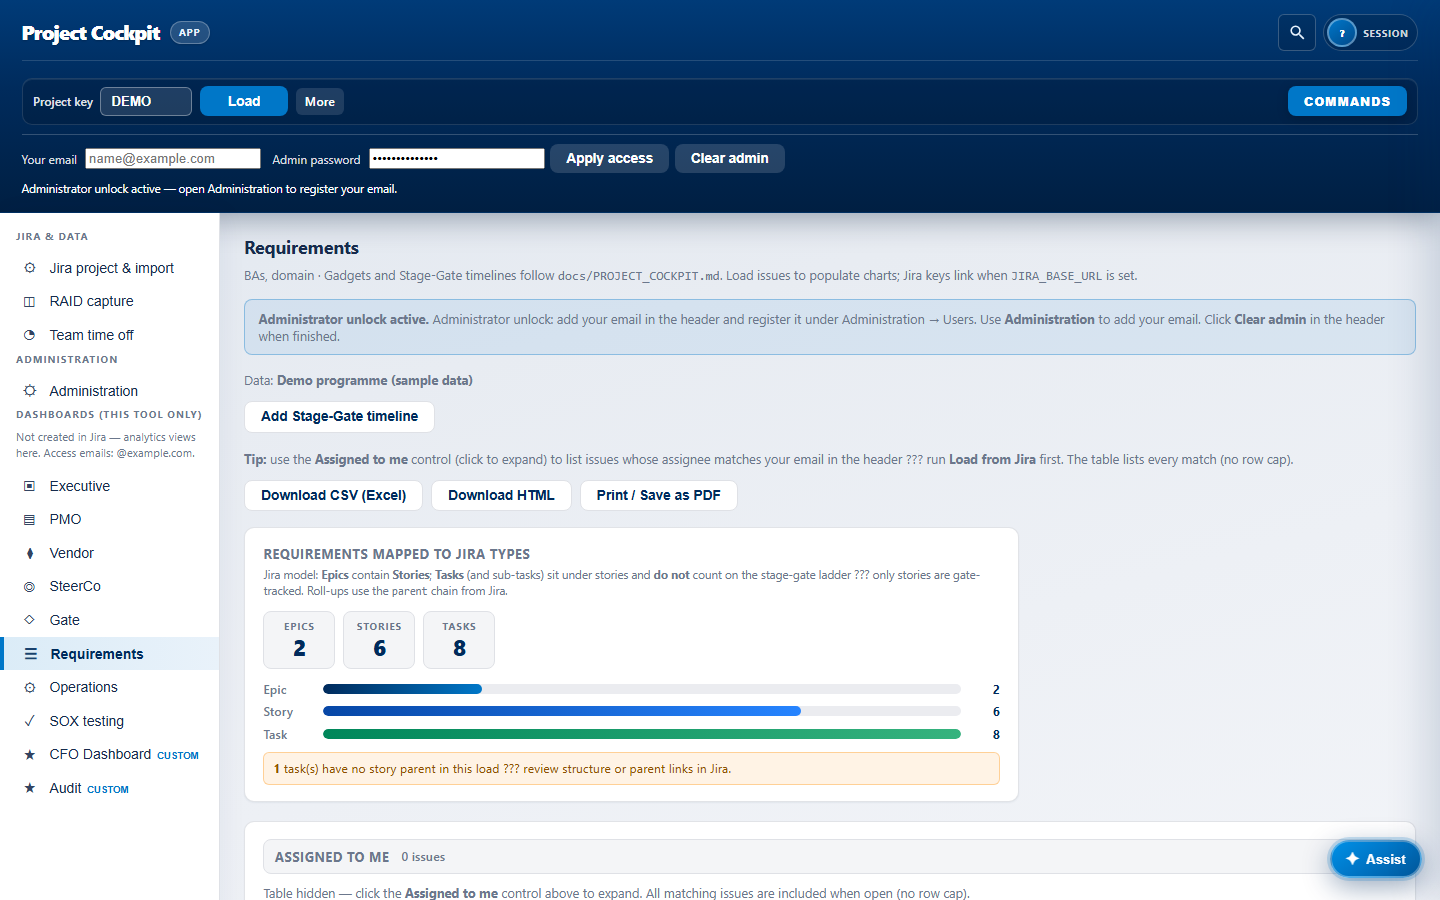Click the SteerCo target icon
This screenshot has width=1440, height=900.
(x=30, y=586)
